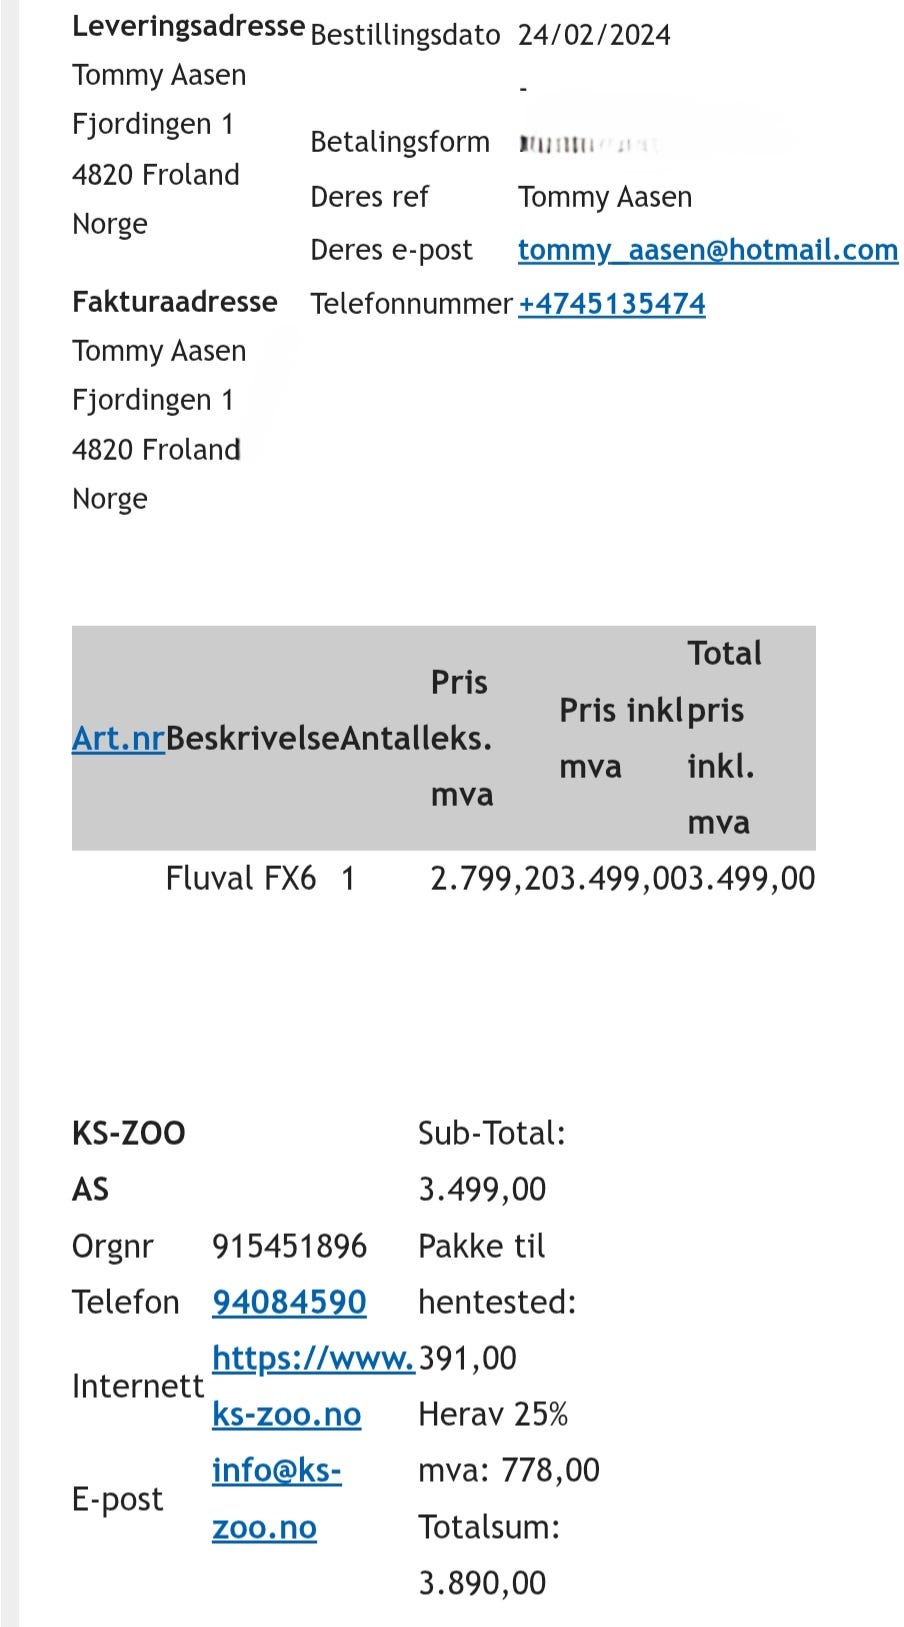Select the Fluval FX6 item description
Viewport: 904px width, 1627px height.
point(241,879)
